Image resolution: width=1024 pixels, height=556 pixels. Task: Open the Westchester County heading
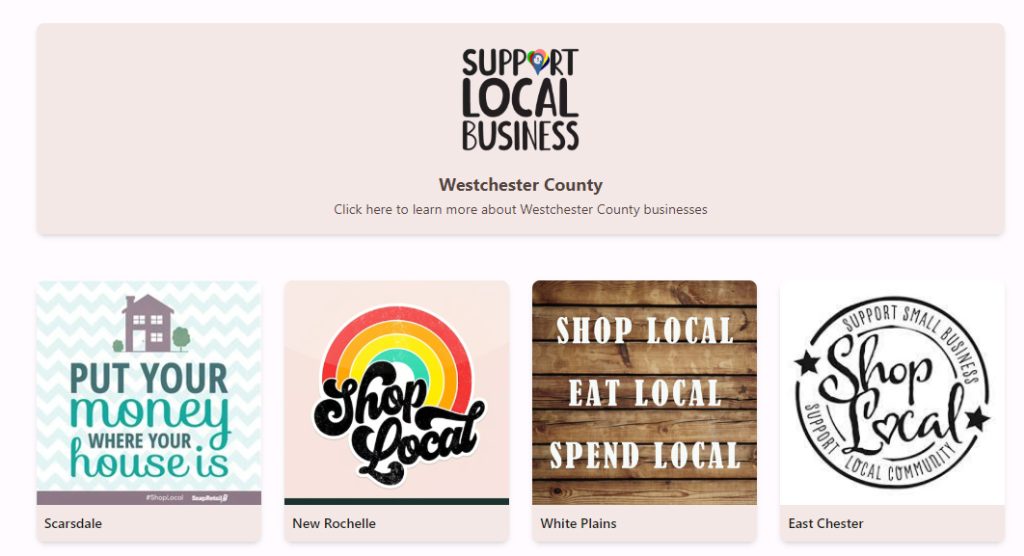tap(520, 185)
